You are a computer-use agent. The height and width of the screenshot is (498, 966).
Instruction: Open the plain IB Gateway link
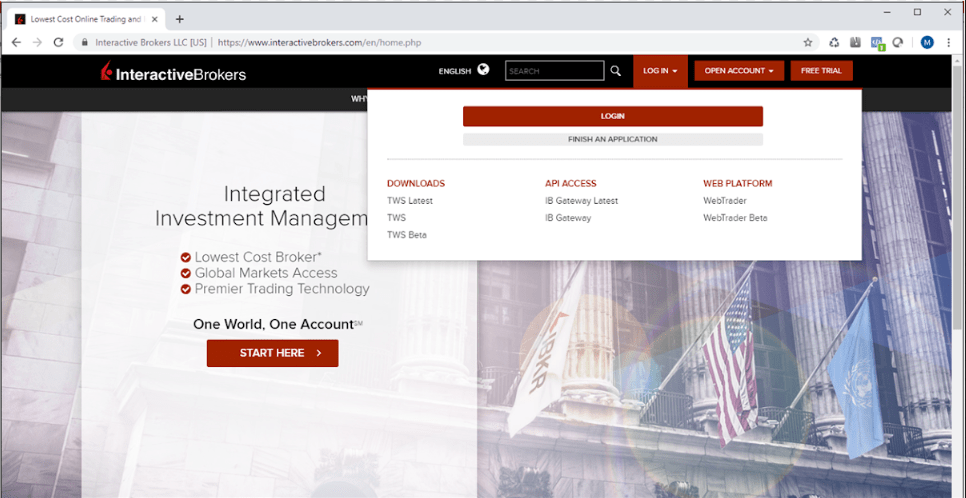(568, 218)
